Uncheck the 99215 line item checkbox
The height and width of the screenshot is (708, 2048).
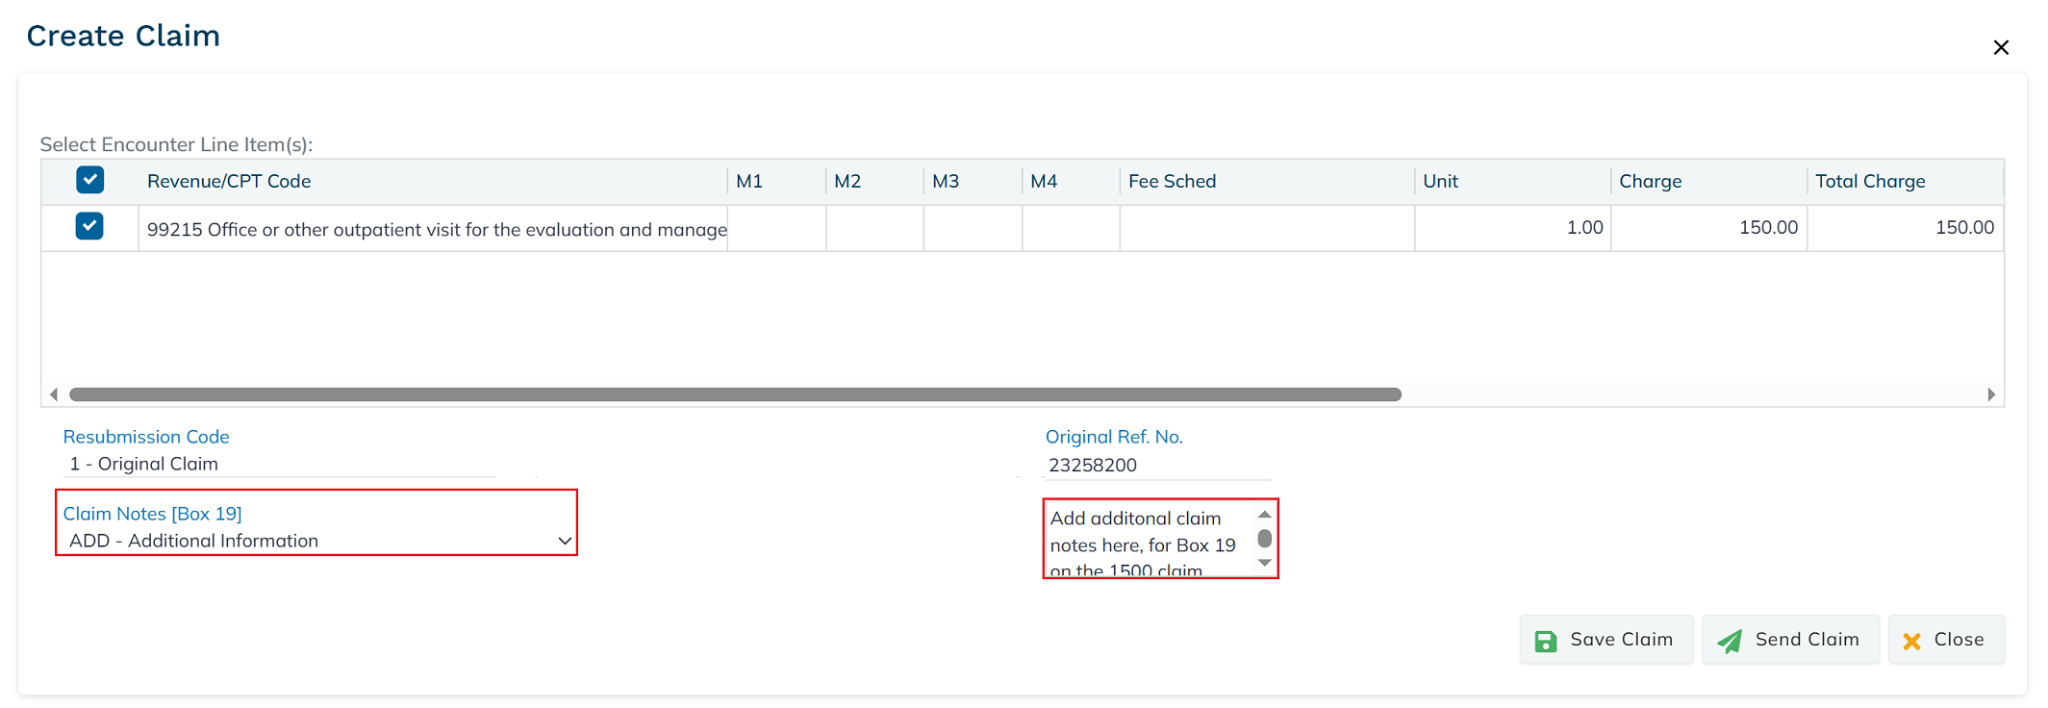coord(90,226)
